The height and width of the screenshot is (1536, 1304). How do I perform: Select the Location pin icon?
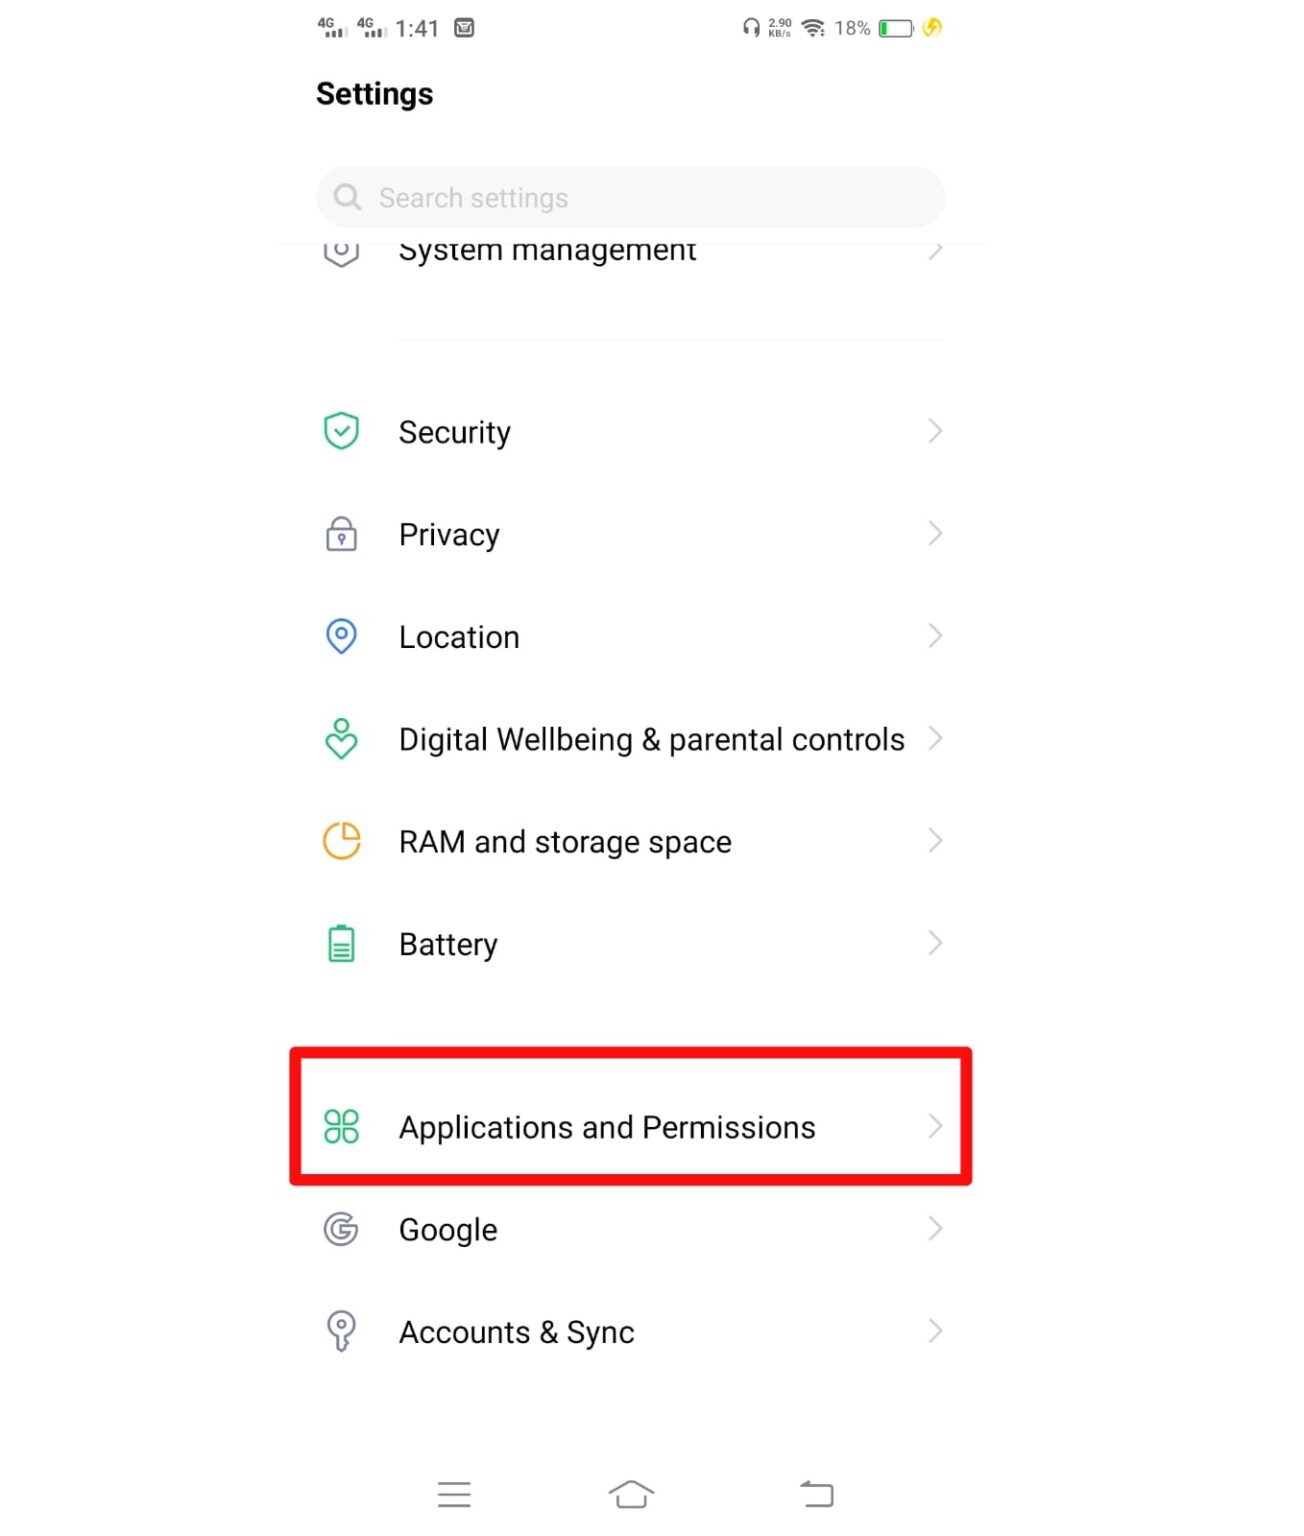pyautogui.click(x=340, y=636)
